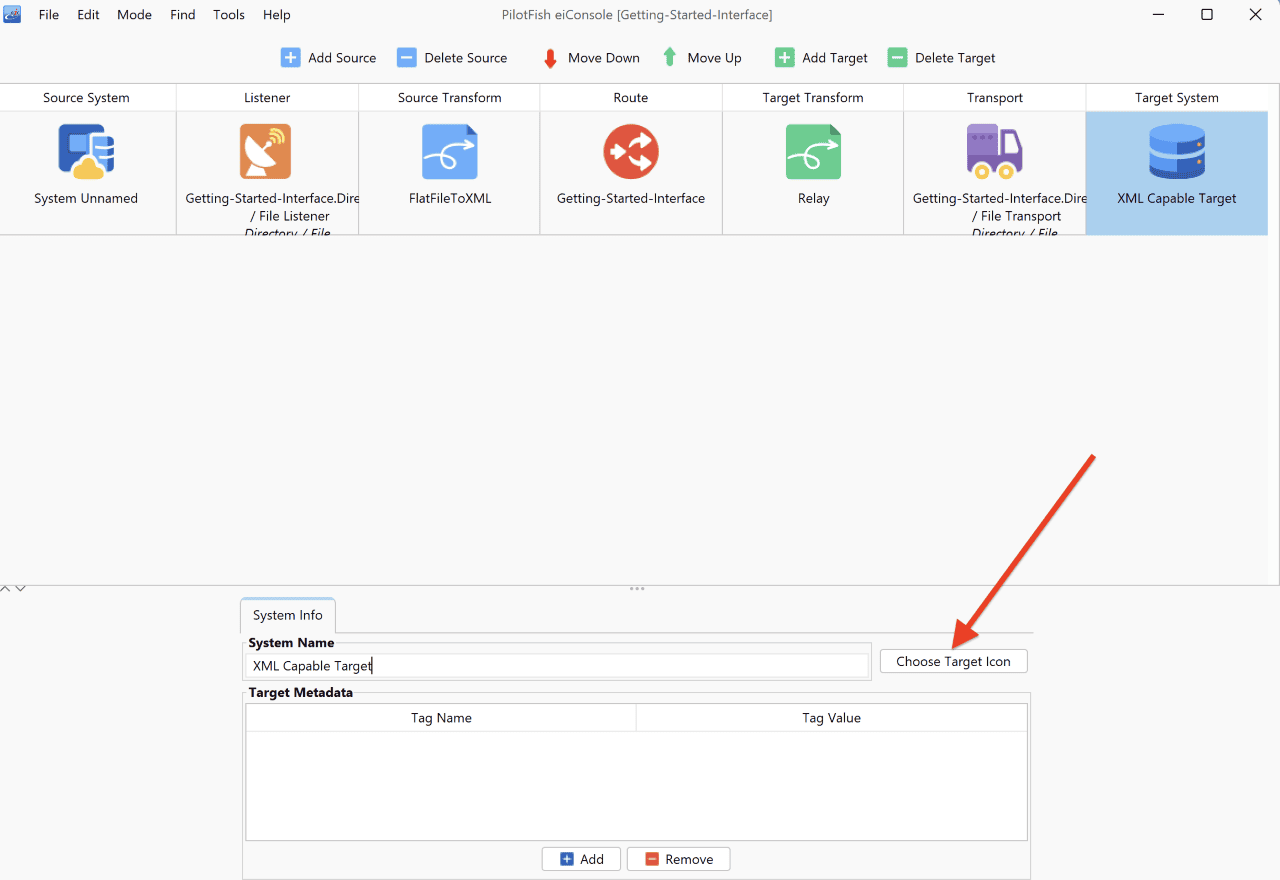Image resolution: width=1280 pixels, height=880 pixels.
Task: Click the Target System column header
Action: point(1177,98)
